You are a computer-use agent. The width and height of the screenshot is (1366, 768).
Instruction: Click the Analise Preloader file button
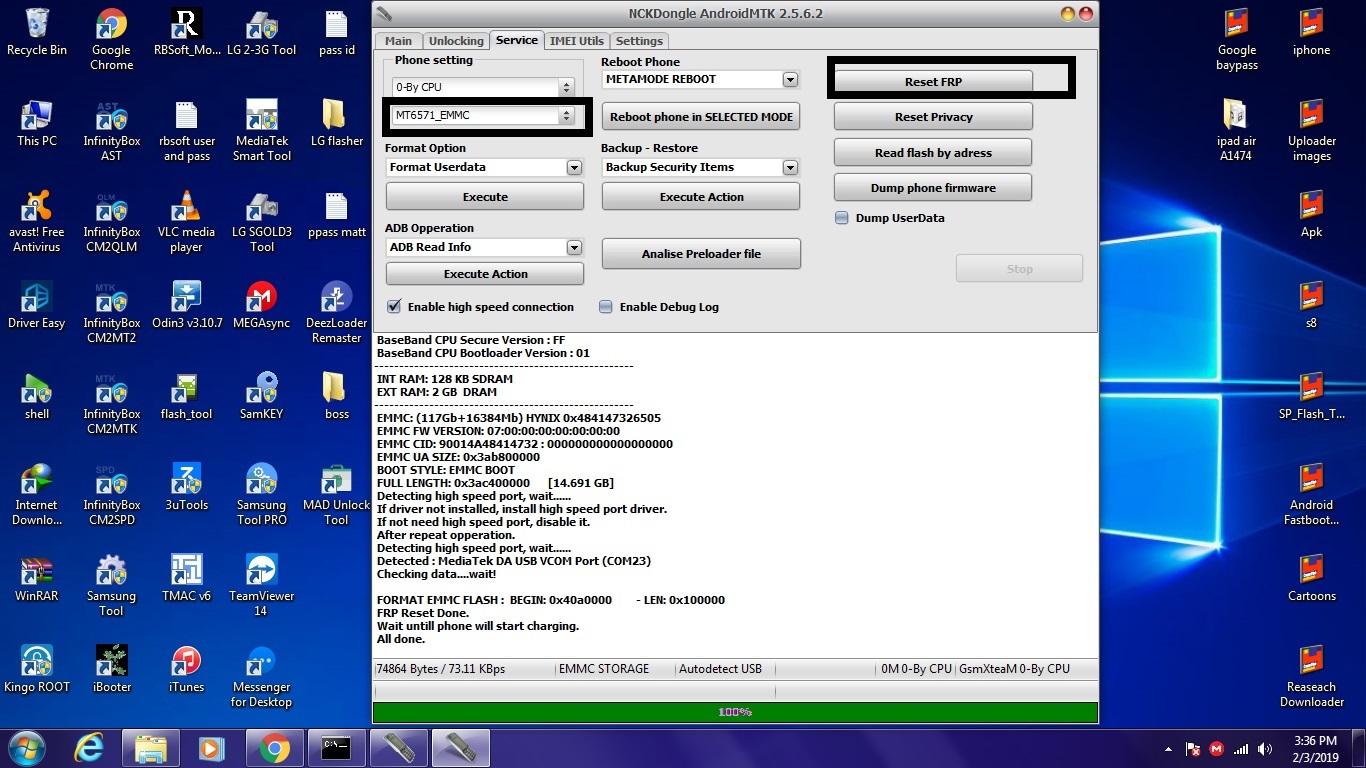[701, 254]
